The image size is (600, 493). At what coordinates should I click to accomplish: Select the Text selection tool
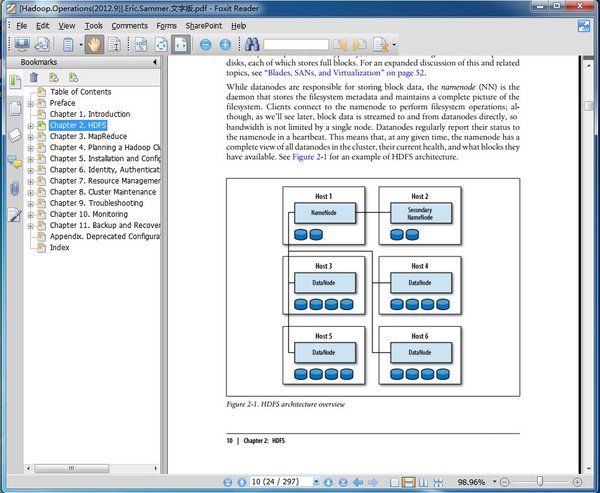(115, 44)
